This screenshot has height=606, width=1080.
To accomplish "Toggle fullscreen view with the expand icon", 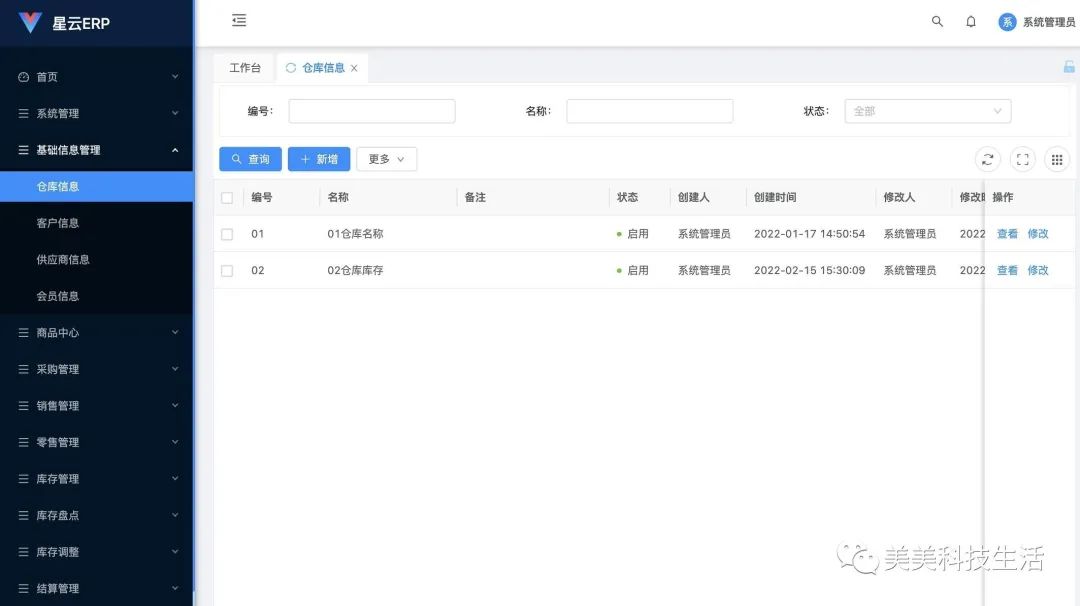I will [1022, 159].
